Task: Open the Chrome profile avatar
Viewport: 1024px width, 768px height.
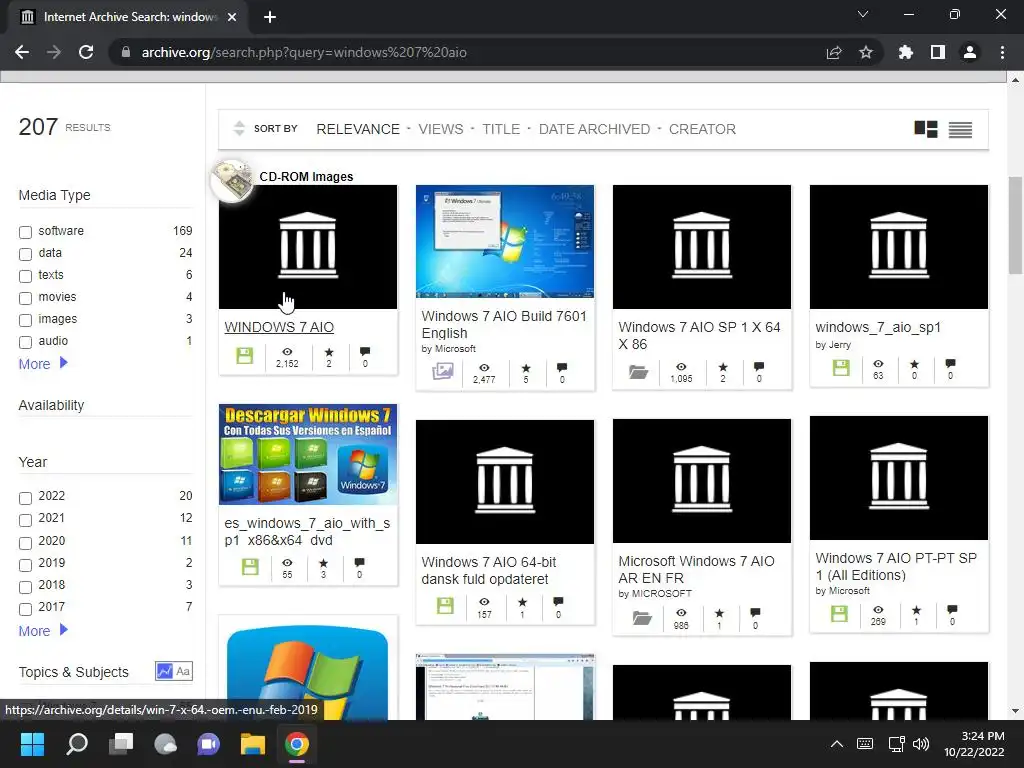Action: pos(970,52)
